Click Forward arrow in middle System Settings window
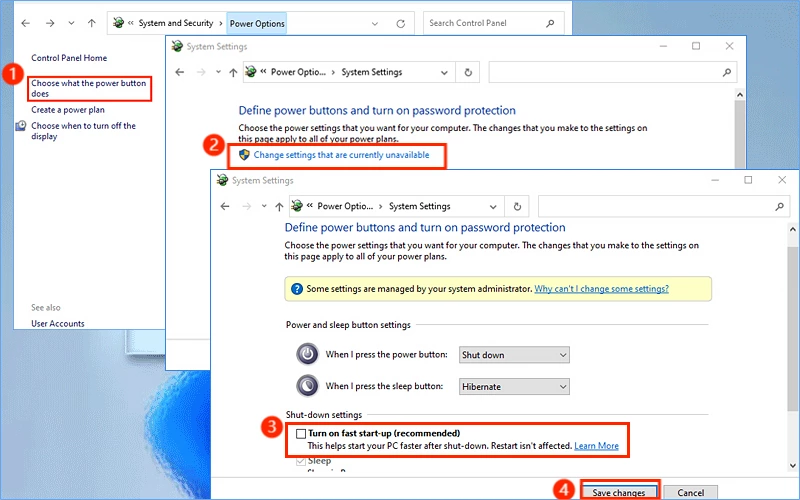This screenshot has height=500, width=800. pos(202,72)
